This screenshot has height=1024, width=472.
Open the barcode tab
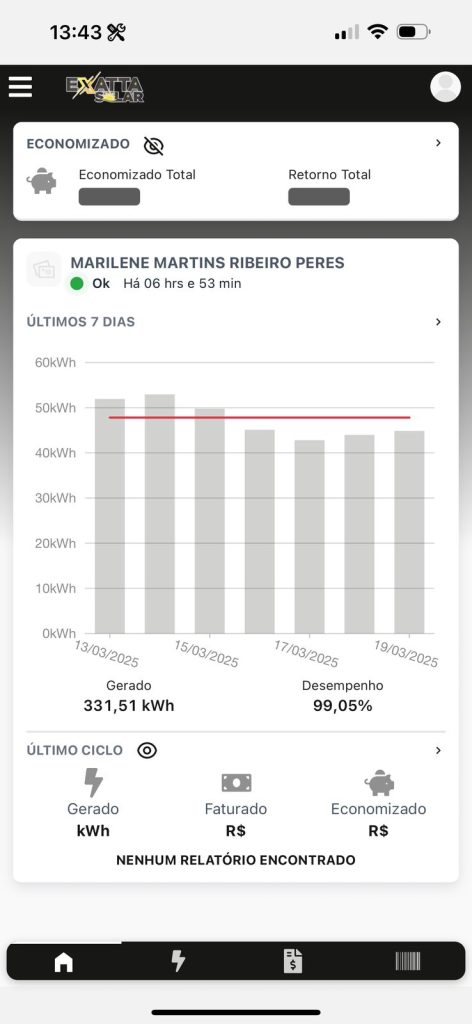[408, 961]
